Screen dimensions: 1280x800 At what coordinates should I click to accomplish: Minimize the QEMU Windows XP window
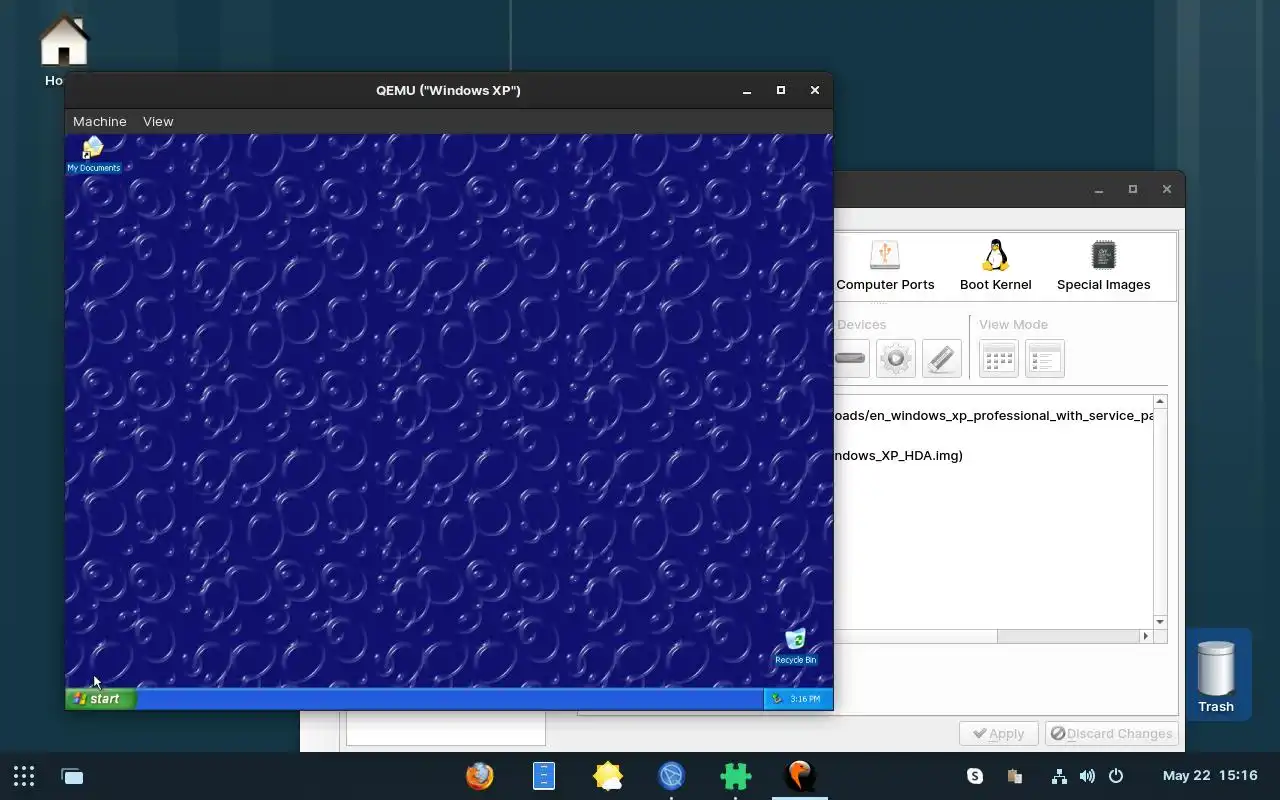click(x=747, y=90)
